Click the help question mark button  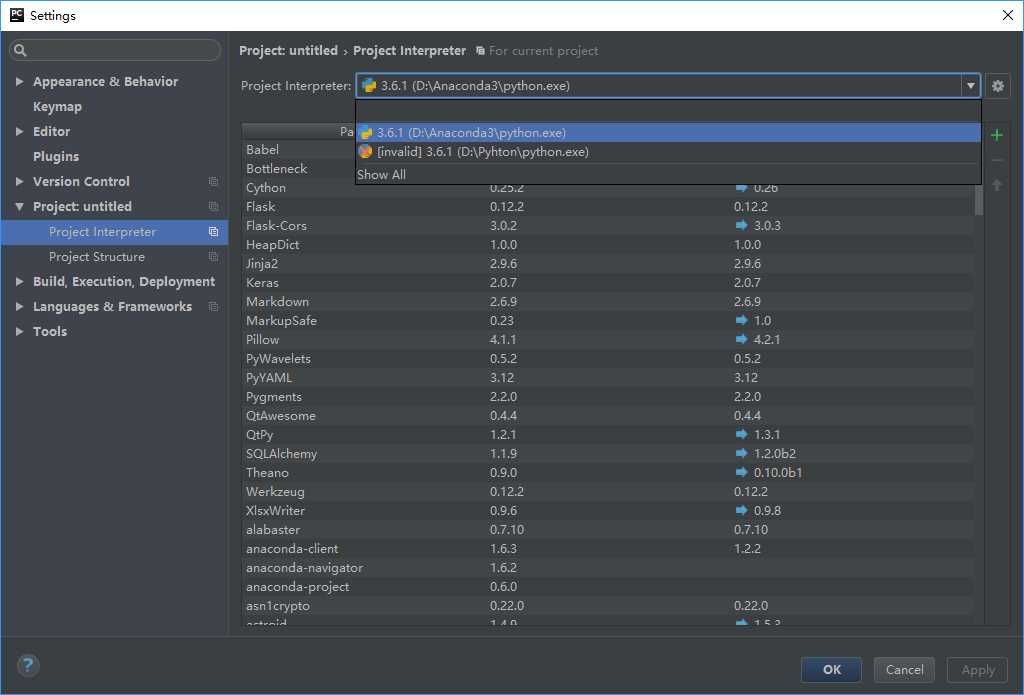(27, 666)
